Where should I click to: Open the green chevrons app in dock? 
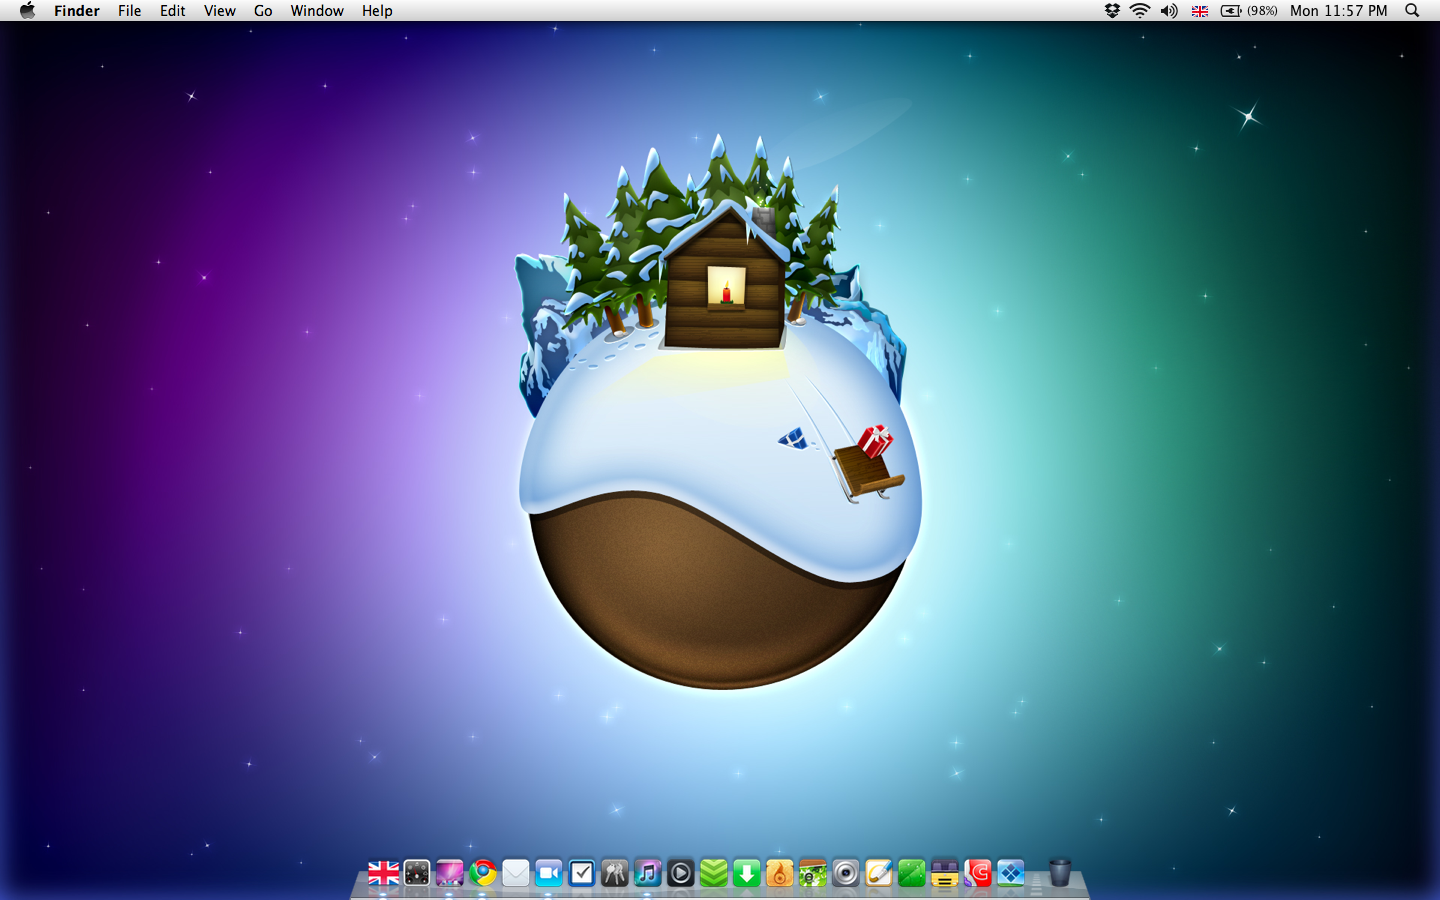(714, 873)
